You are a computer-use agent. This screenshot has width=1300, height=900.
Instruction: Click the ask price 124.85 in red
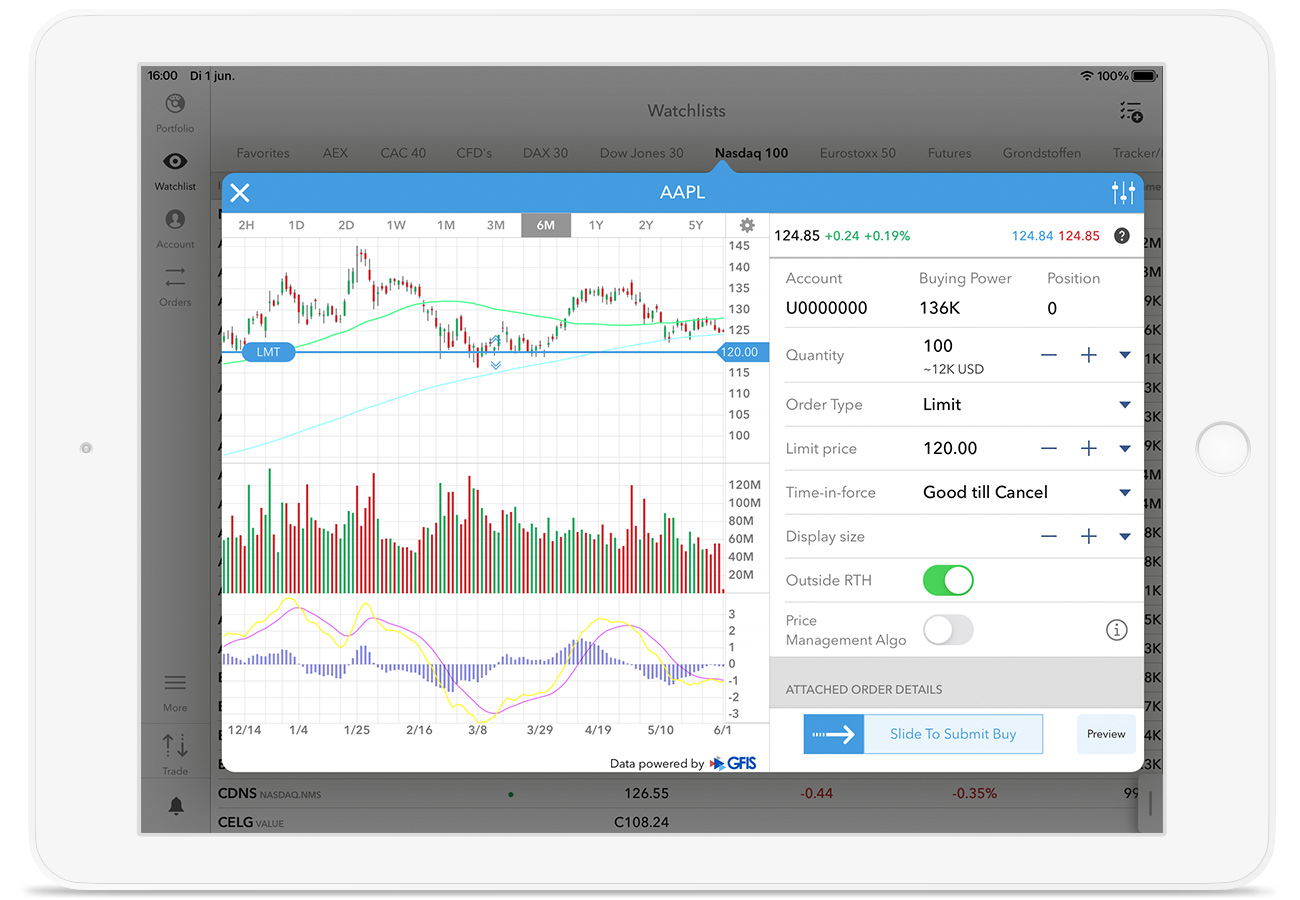click(x=1079, y=236)
